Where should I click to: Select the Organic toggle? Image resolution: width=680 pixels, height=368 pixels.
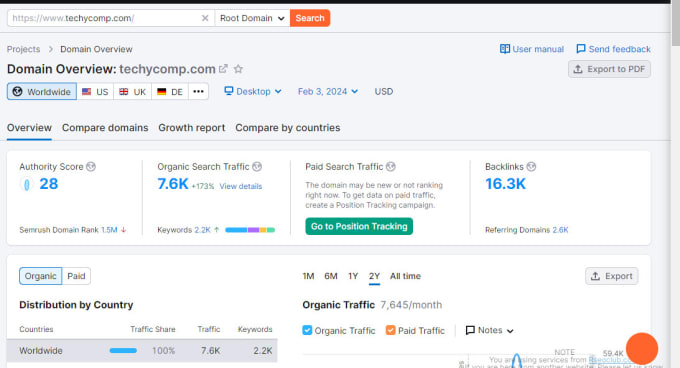pyautogui.click(x=40, y=276)
